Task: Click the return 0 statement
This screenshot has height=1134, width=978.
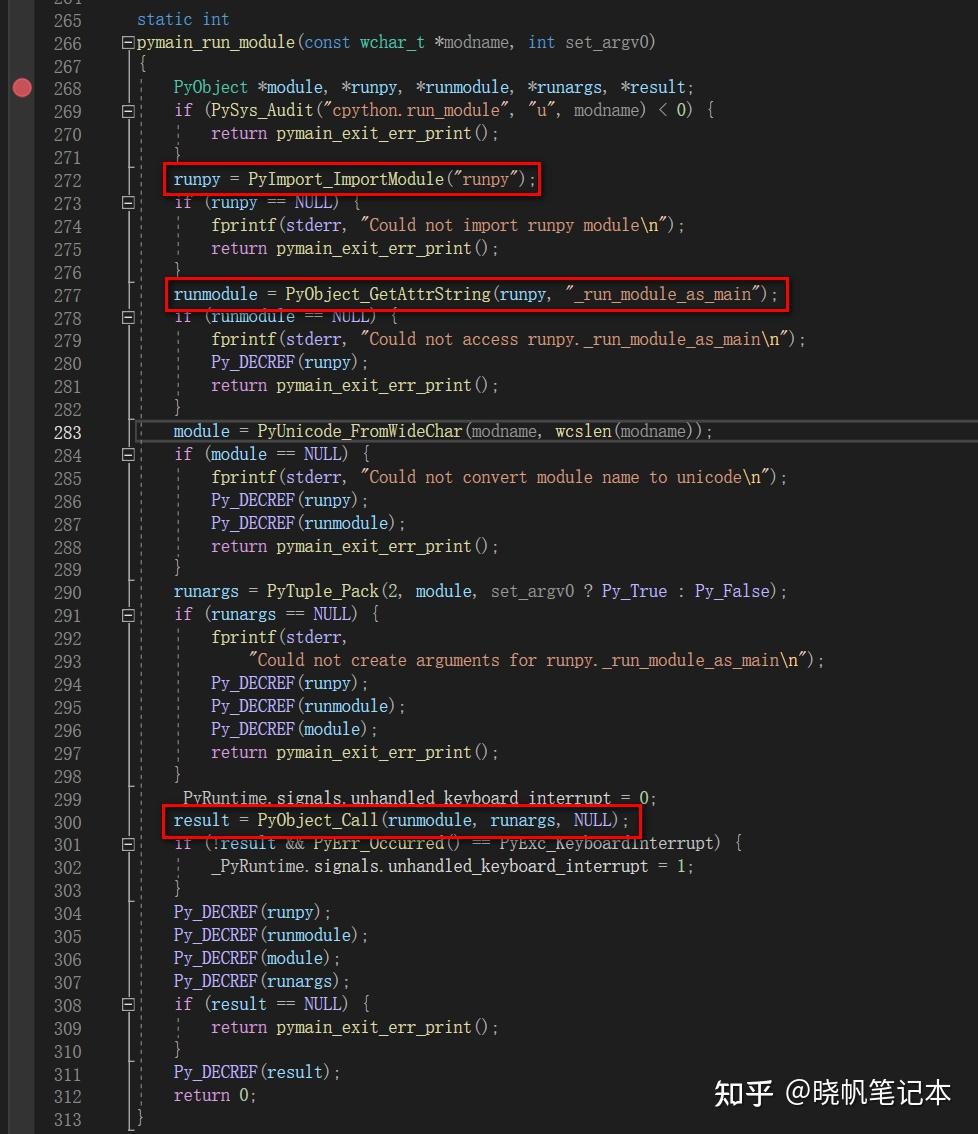Action: (x=212, y=1095)
